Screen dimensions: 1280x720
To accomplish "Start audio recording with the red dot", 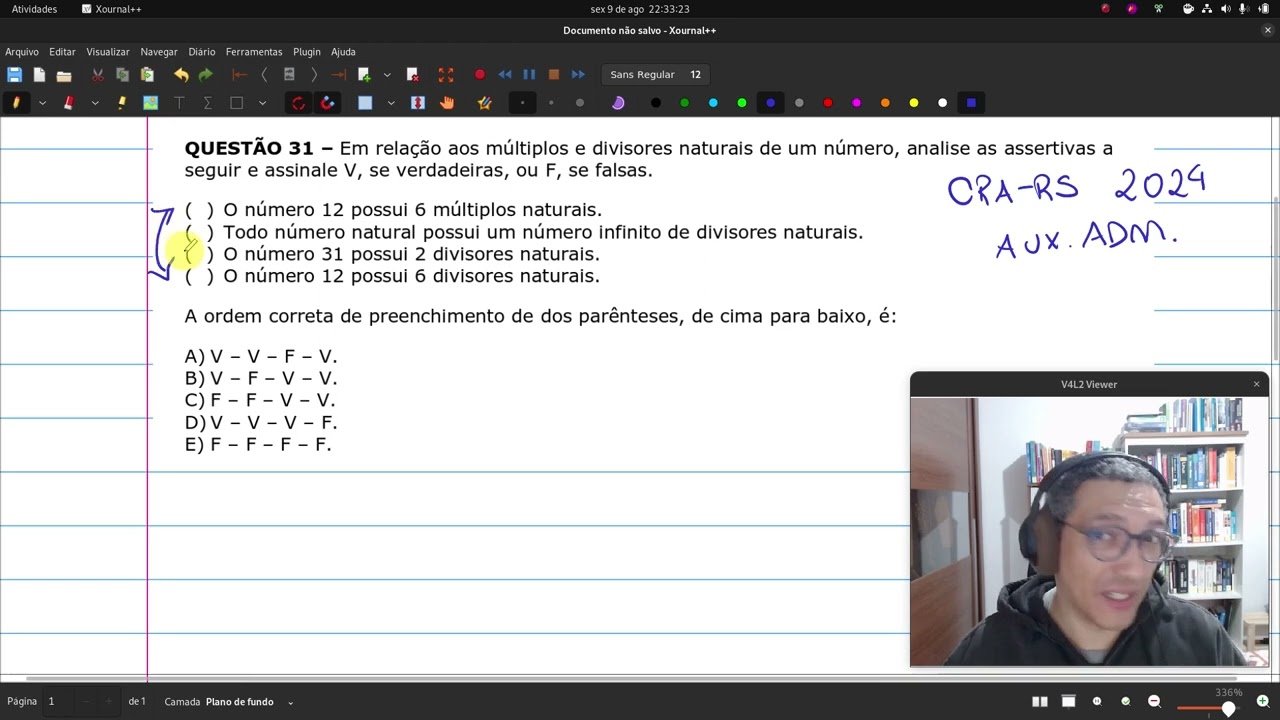I will [x=480, y=75].
